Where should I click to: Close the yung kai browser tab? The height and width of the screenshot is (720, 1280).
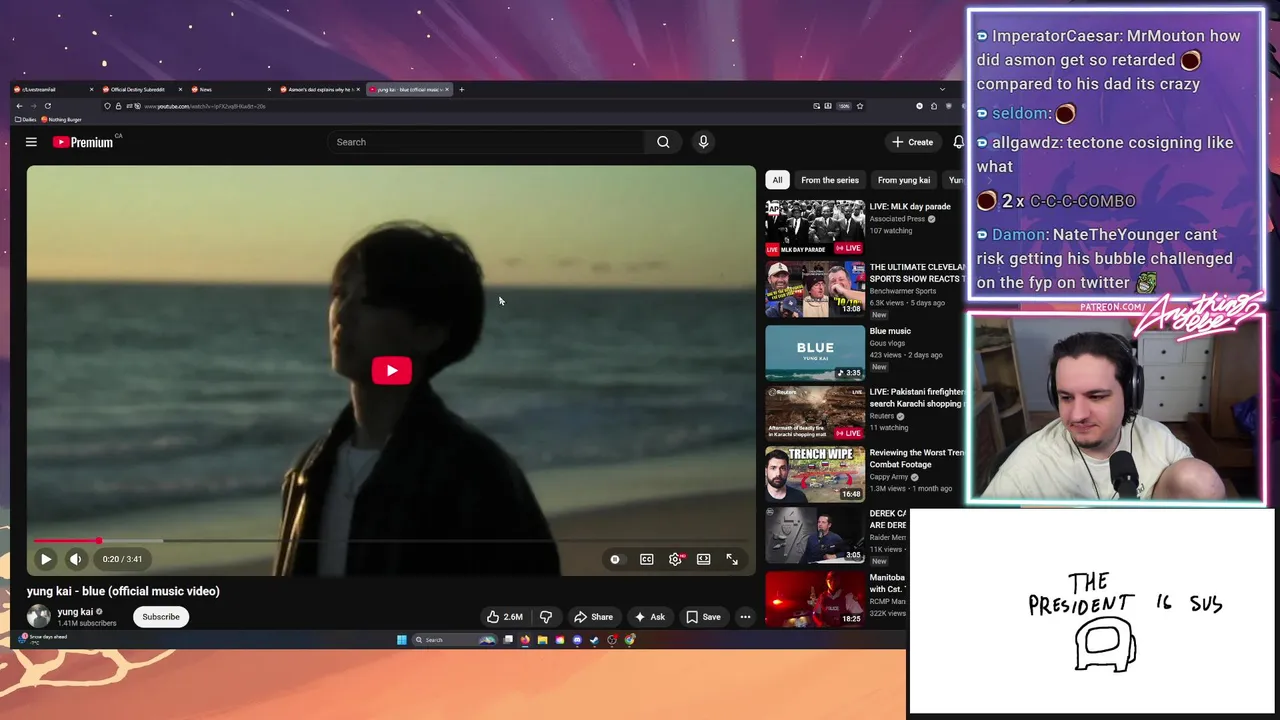click(447, 90)
